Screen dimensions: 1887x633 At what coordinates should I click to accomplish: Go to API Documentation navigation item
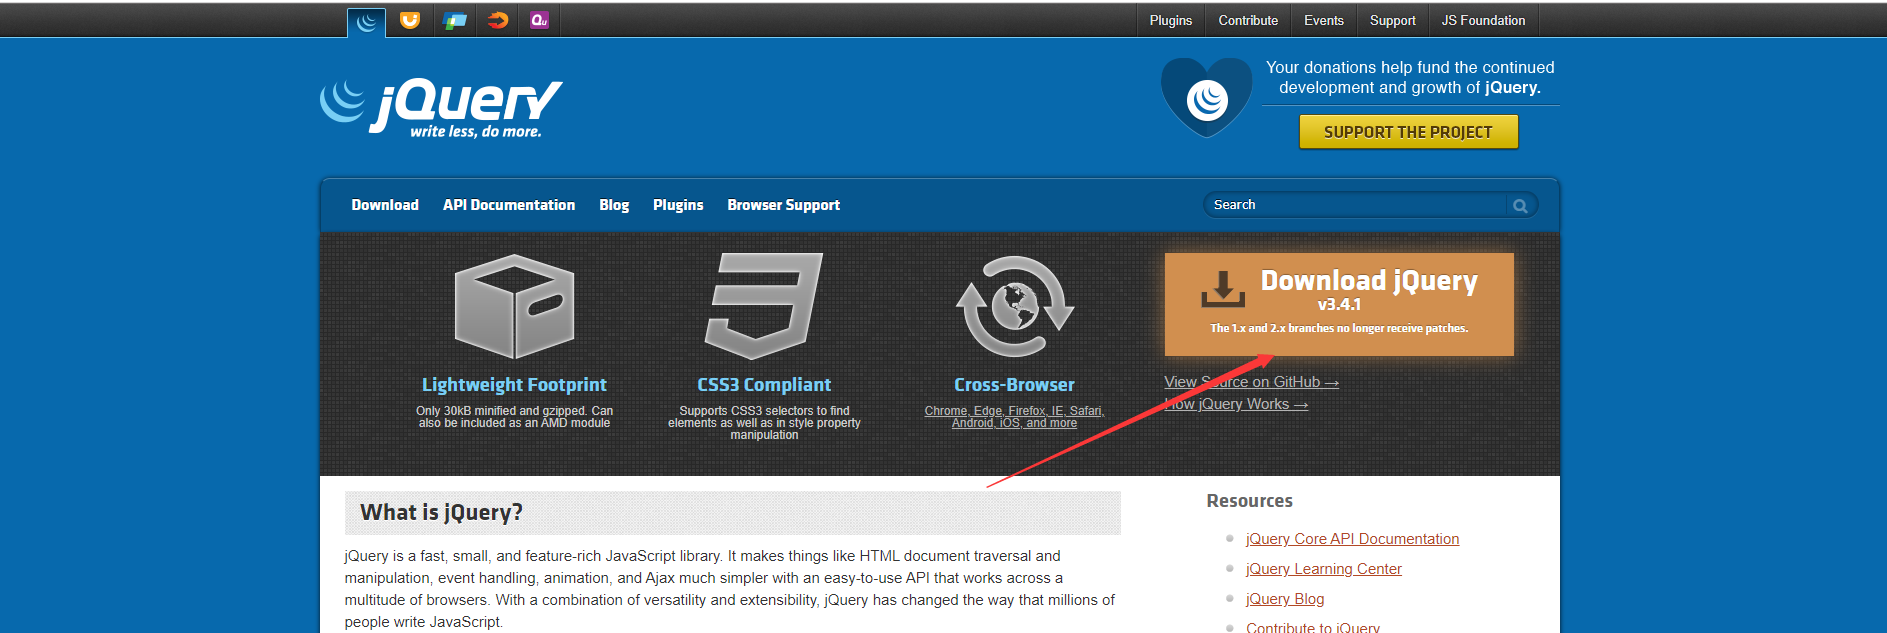(x=509, y=205)
